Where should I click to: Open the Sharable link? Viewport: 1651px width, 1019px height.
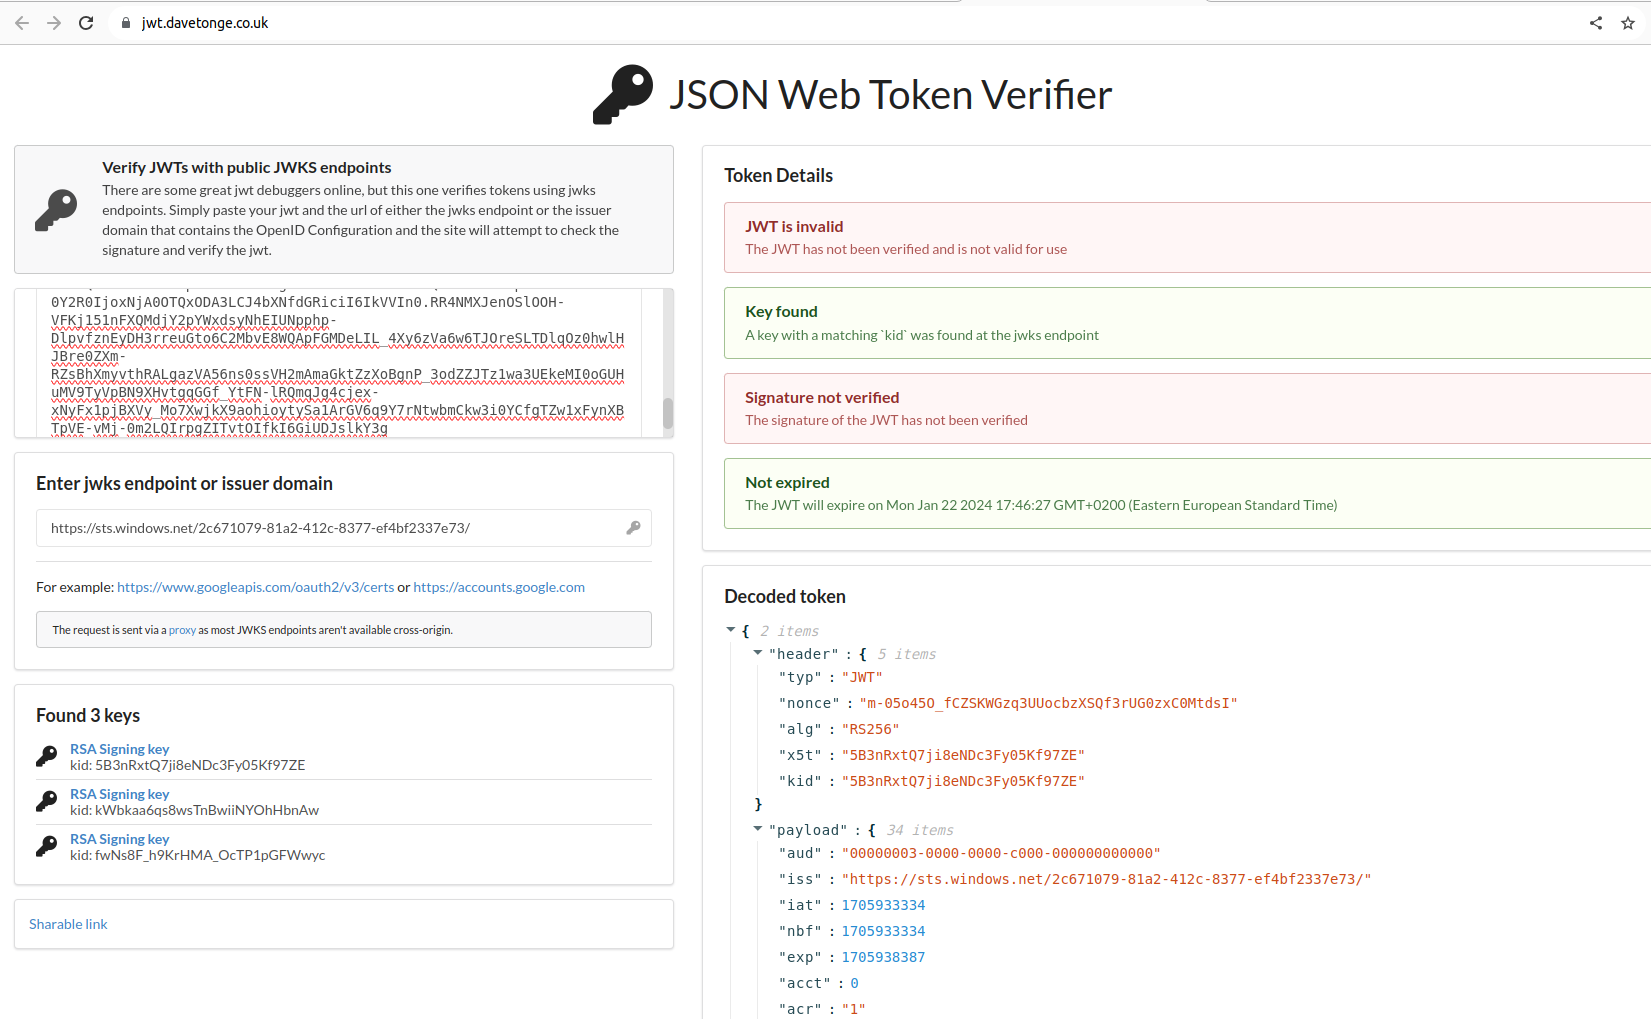click(67, 923)
